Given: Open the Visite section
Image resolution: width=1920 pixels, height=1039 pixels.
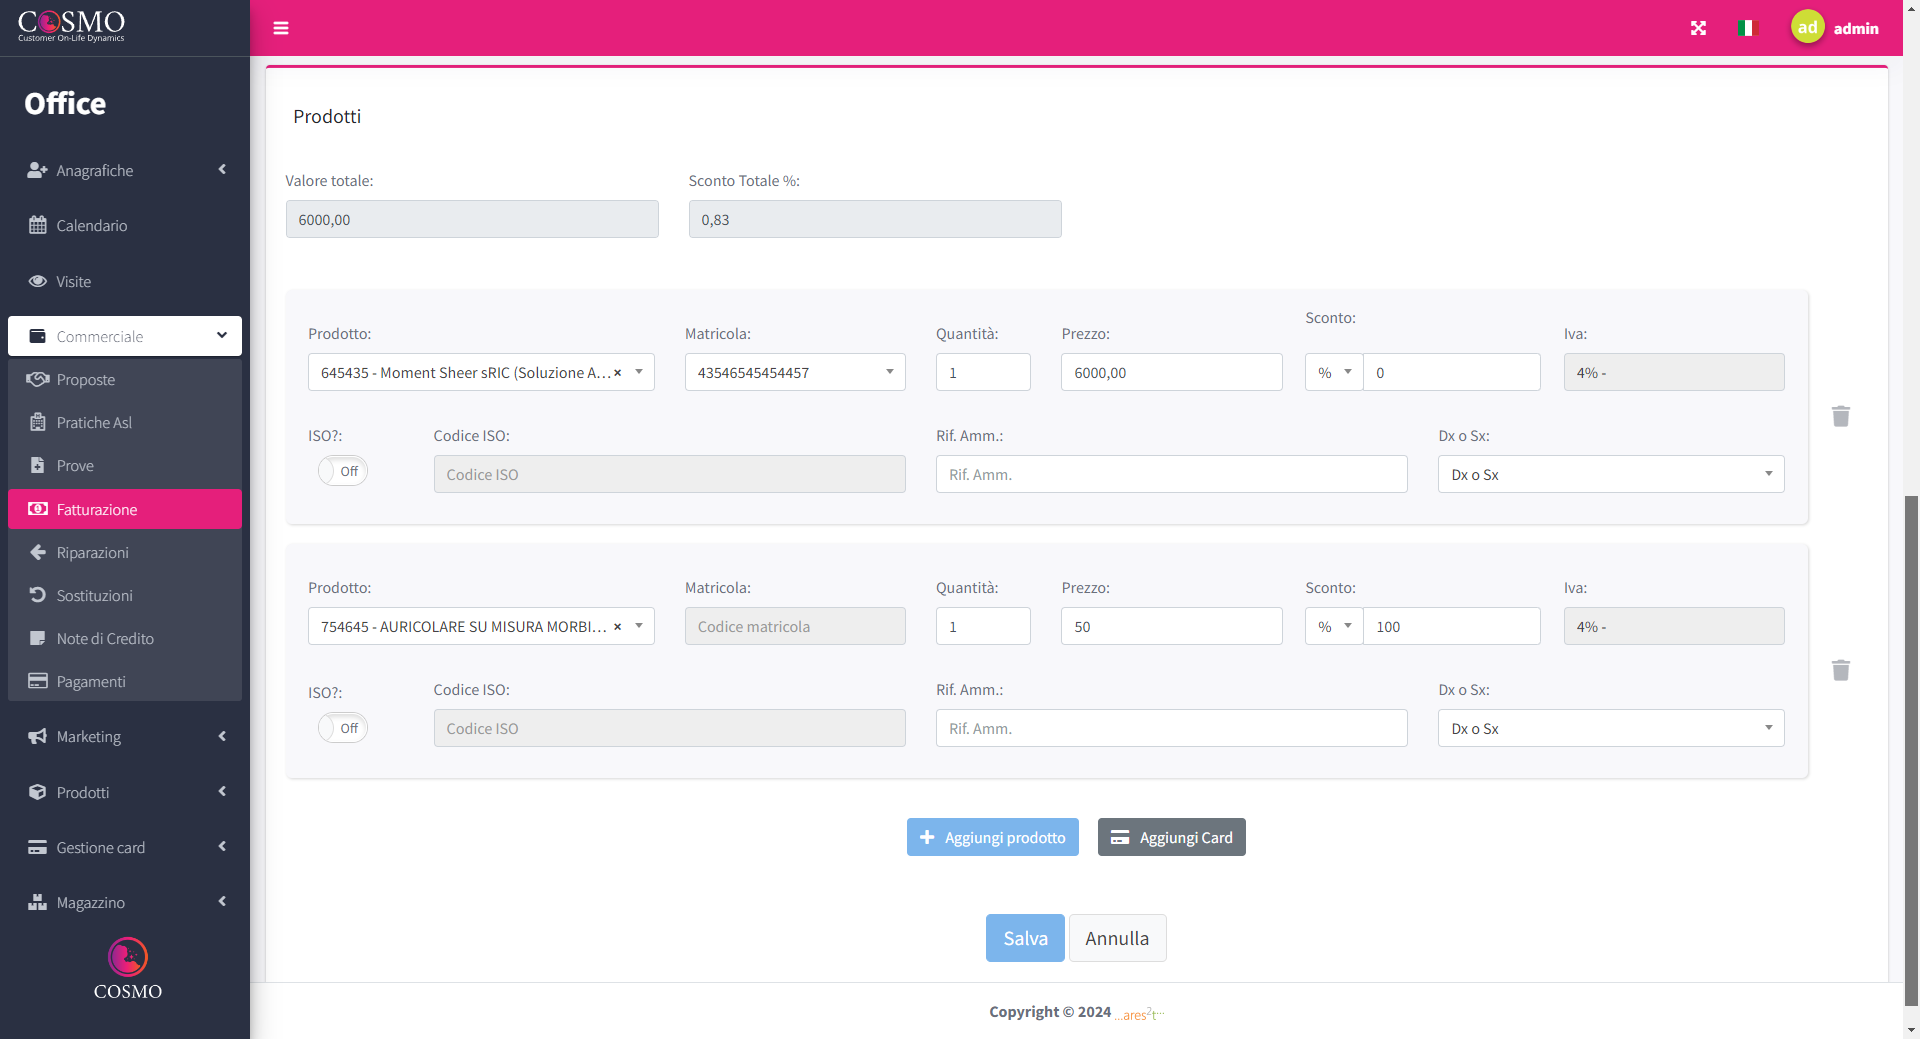Looking at the screenshot, I should pos(125,281).
